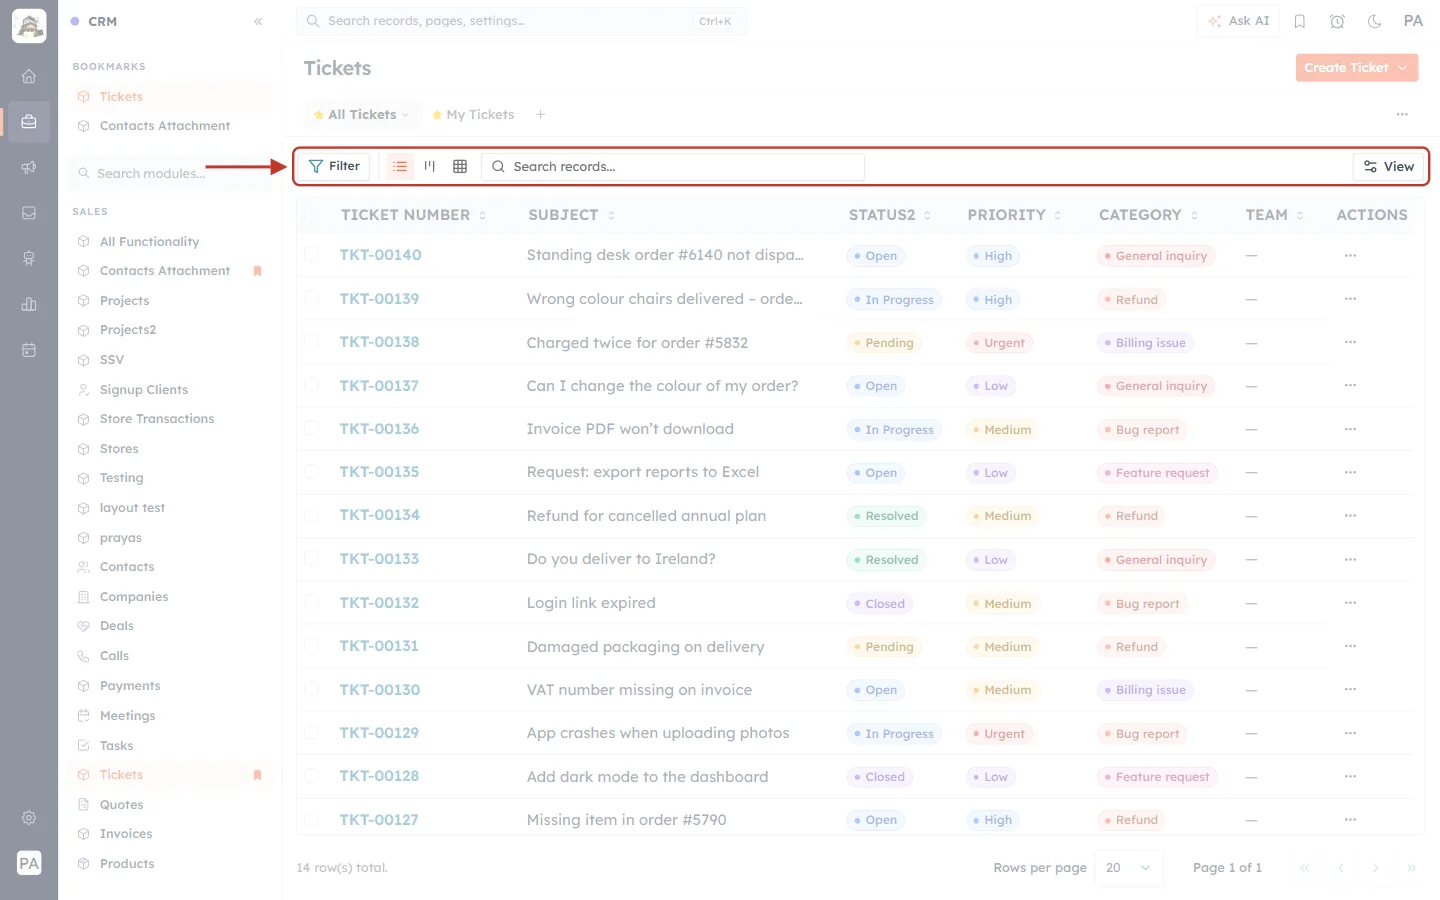The height and width of the screenshot is (900, 1440).
Task: Switch to the My Tickets tab
Action: (x=473, y=115)
